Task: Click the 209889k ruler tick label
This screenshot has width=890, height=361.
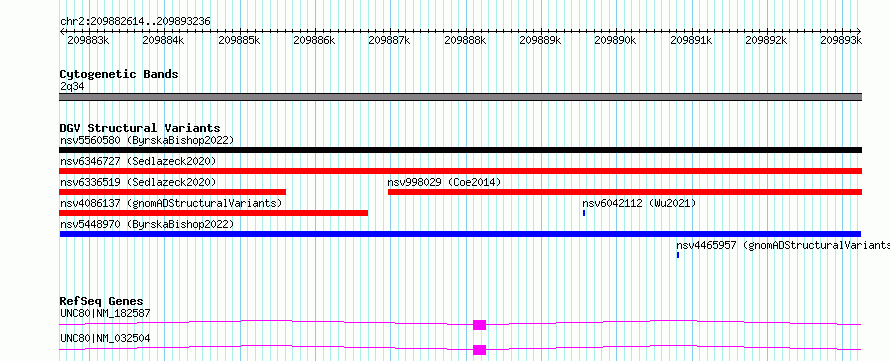Action: point(540,40)
